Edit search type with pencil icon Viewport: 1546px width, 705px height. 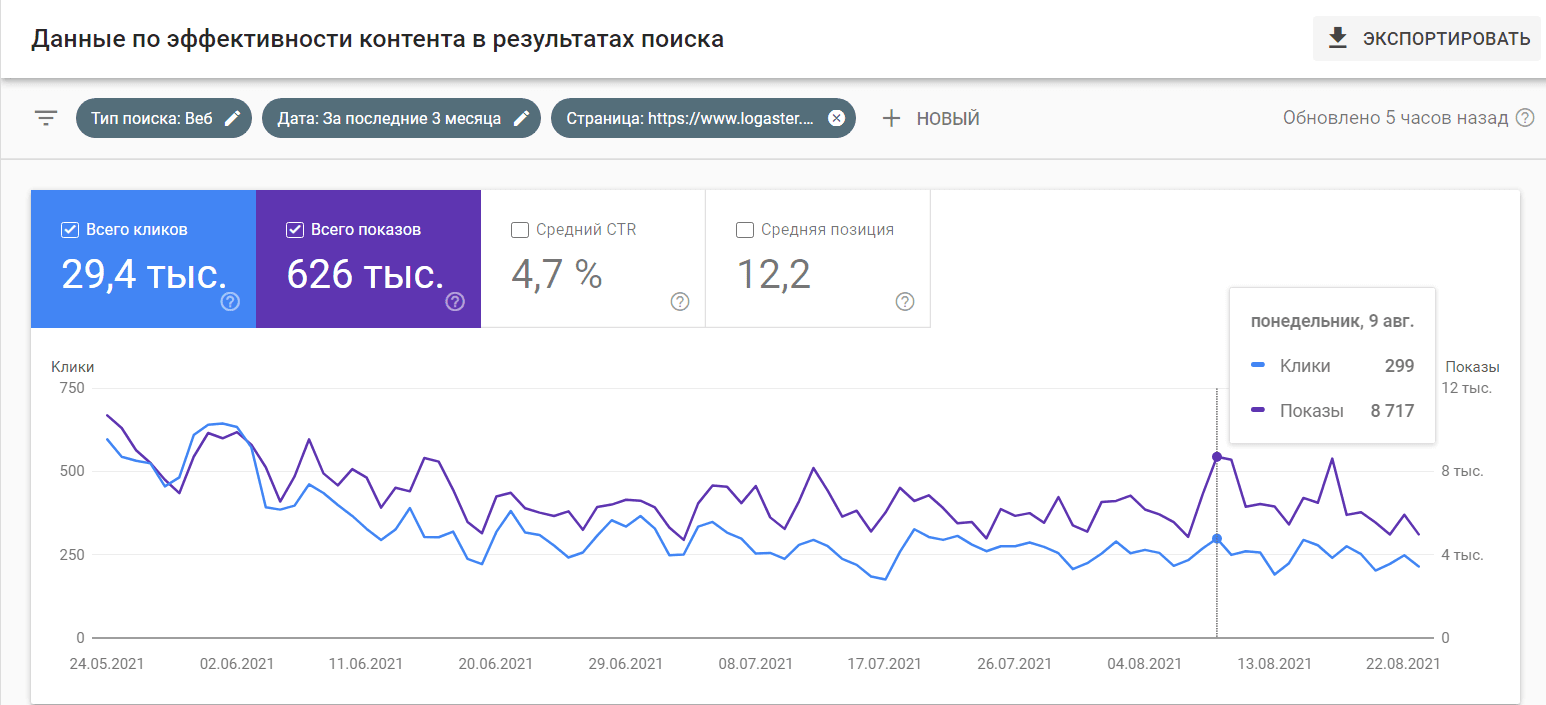click(x=232, y=118)
